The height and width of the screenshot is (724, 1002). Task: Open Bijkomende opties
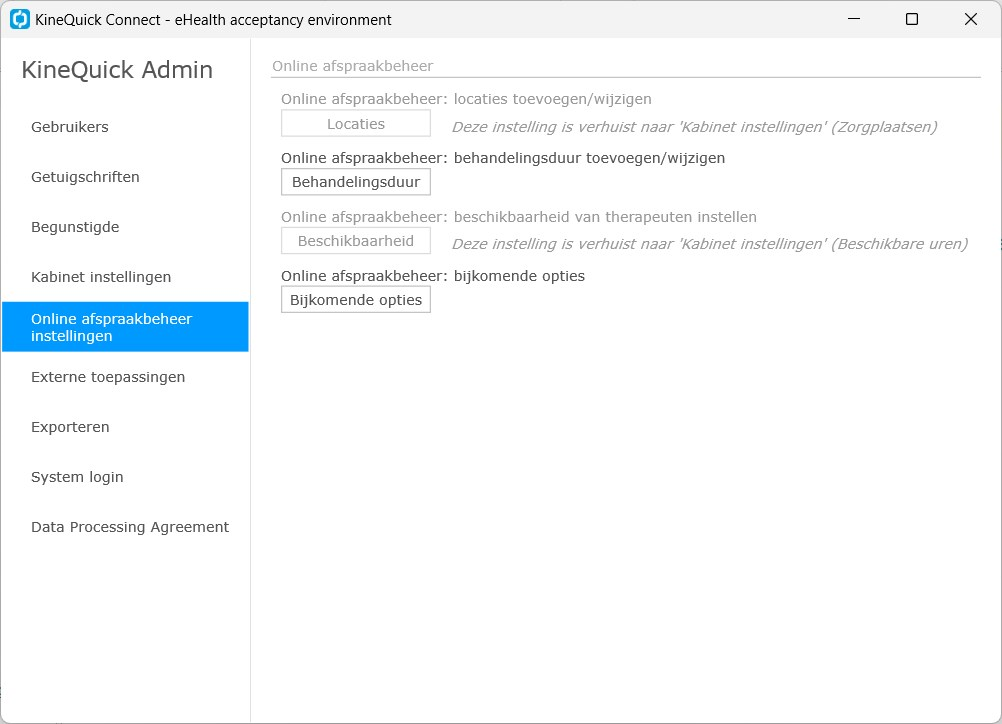[356, 300]
